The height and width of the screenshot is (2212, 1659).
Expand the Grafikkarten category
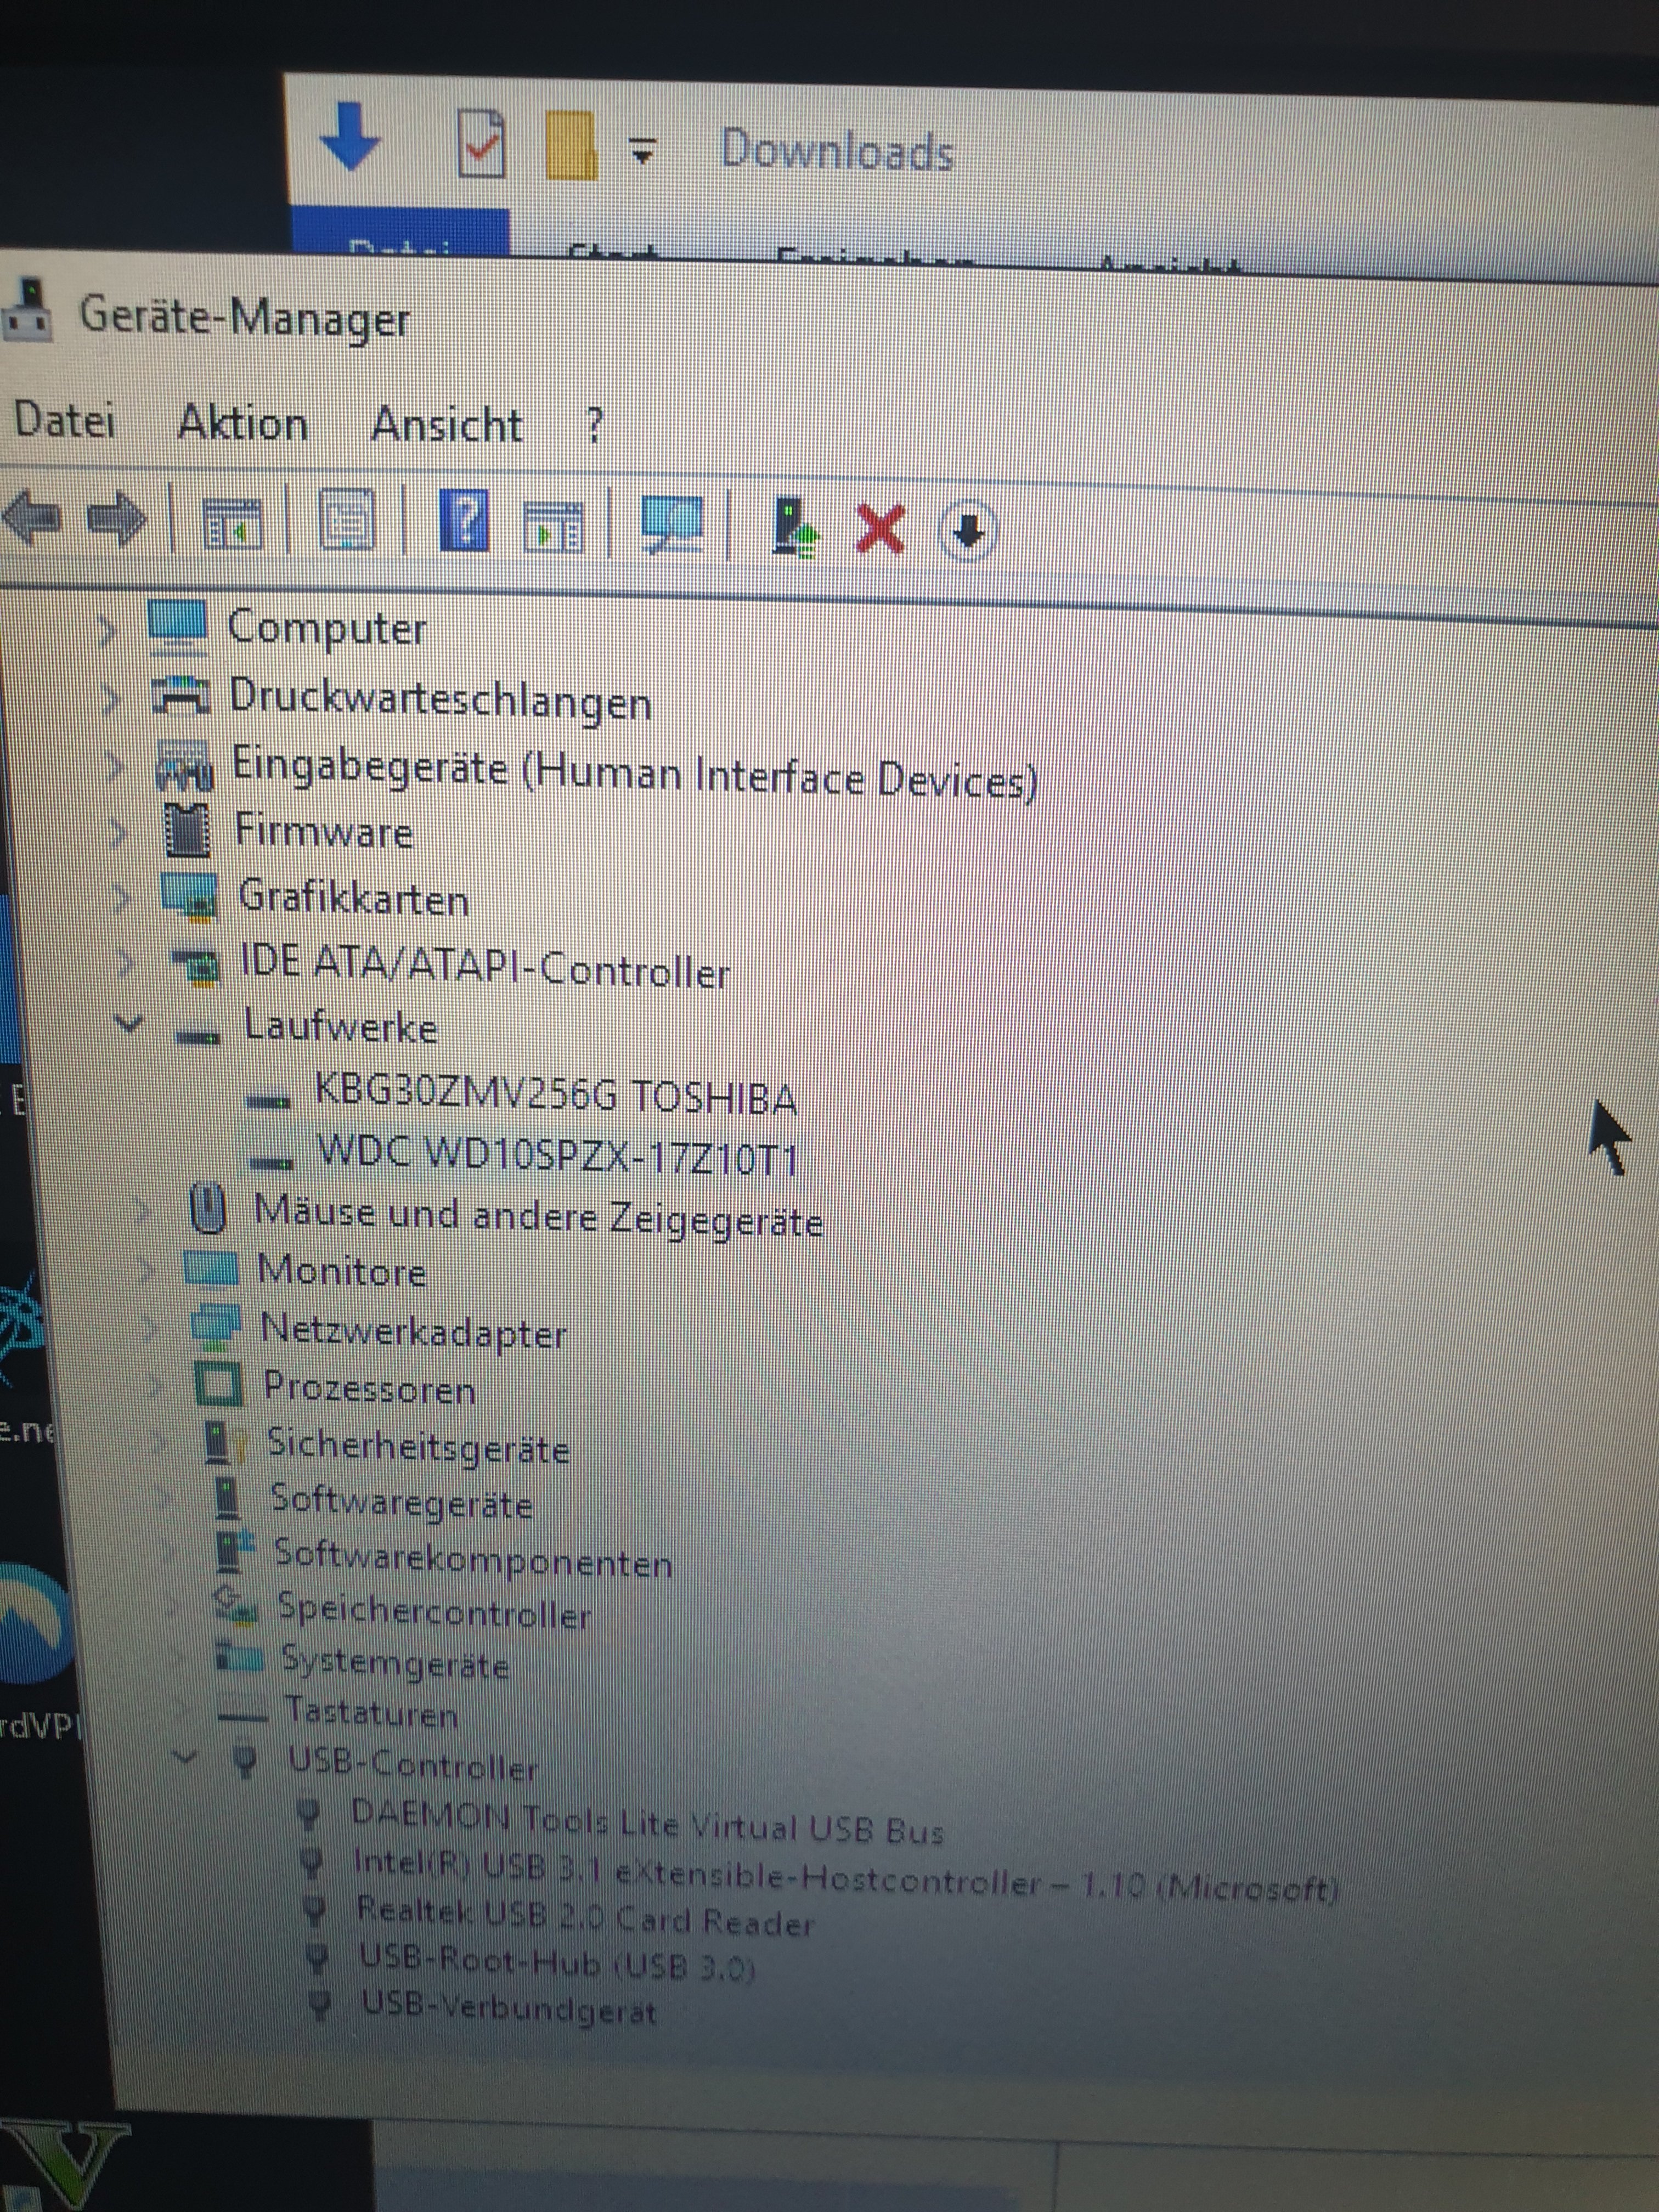coord(121,897)
